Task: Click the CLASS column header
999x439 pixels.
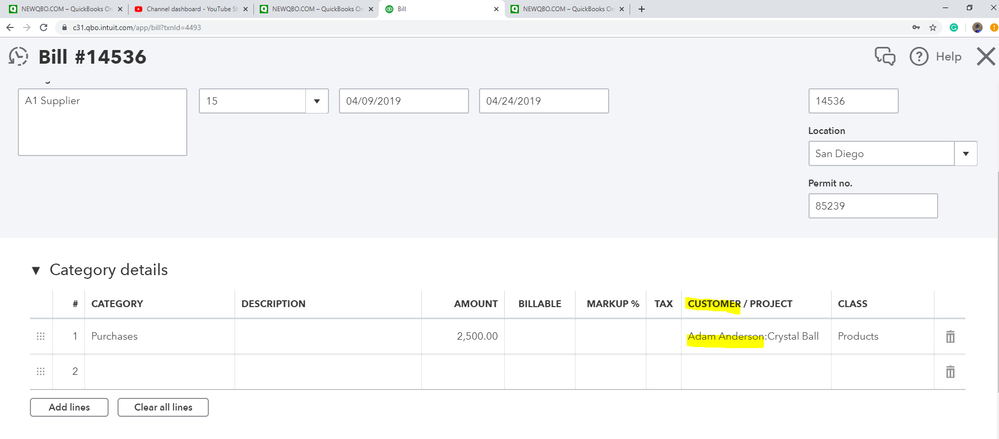Action: click(x=852, y=304)
